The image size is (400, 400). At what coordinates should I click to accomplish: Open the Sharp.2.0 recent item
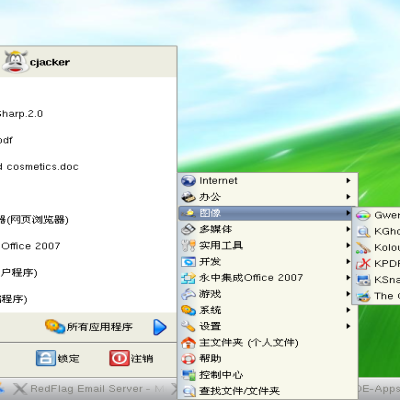[21, 114]
